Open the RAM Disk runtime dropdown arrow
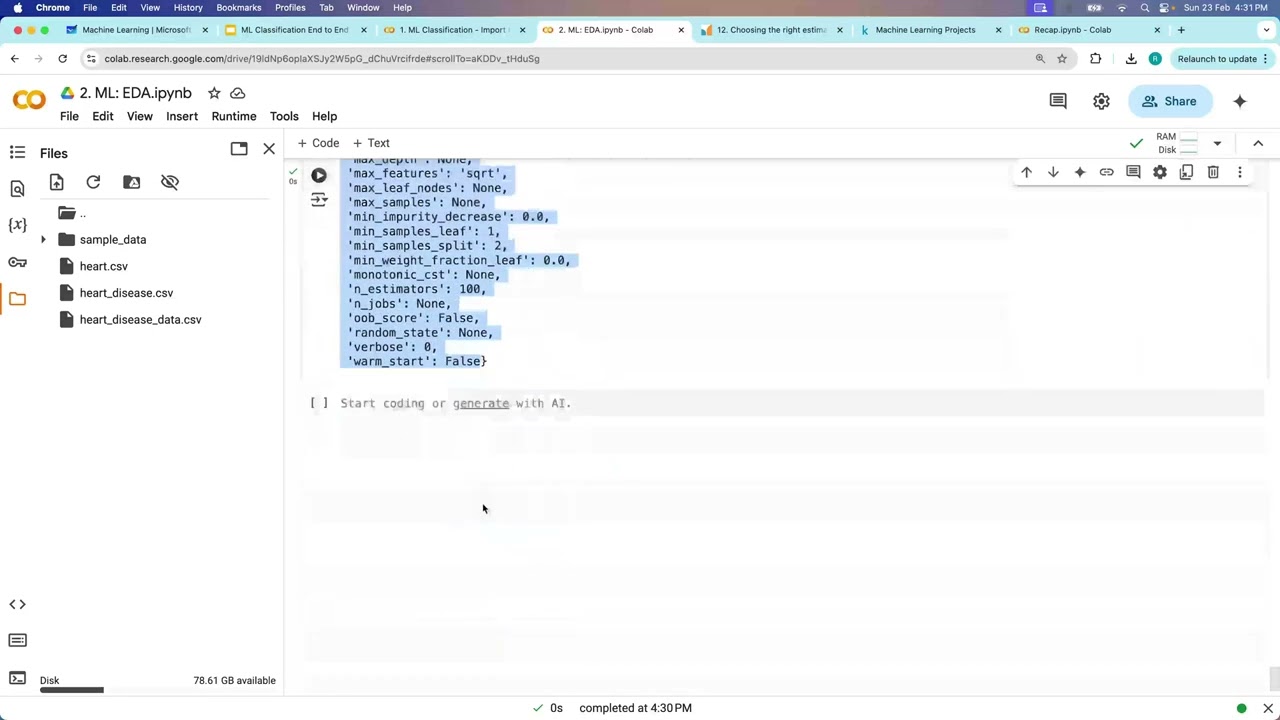 [1217, 143]
